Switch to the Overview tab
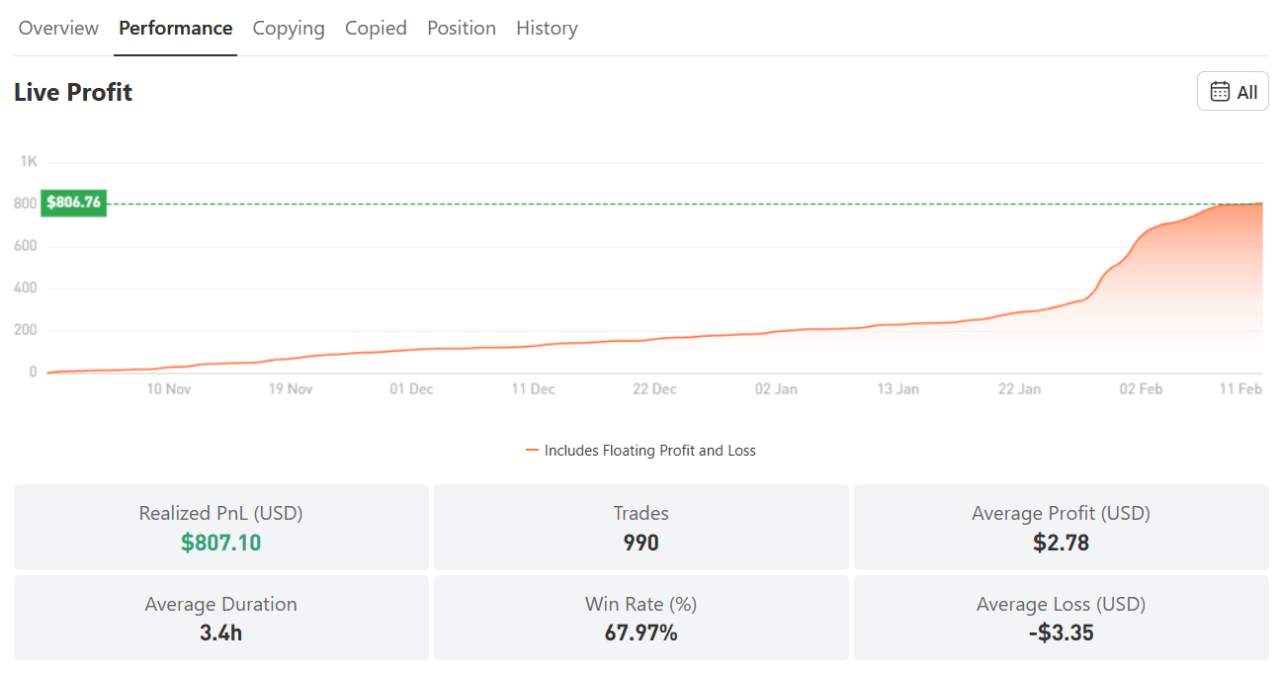 pos(58,28)
